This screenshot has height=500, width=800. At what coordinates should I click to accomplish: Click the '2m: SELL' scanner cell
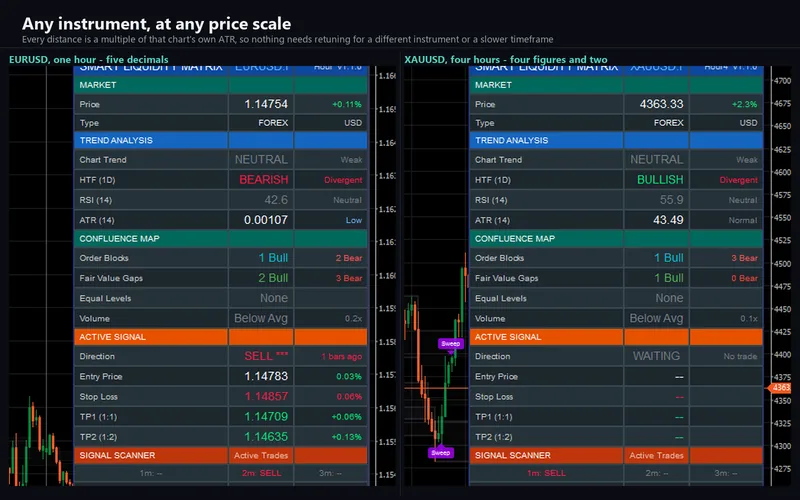click(x=261, y=473)
